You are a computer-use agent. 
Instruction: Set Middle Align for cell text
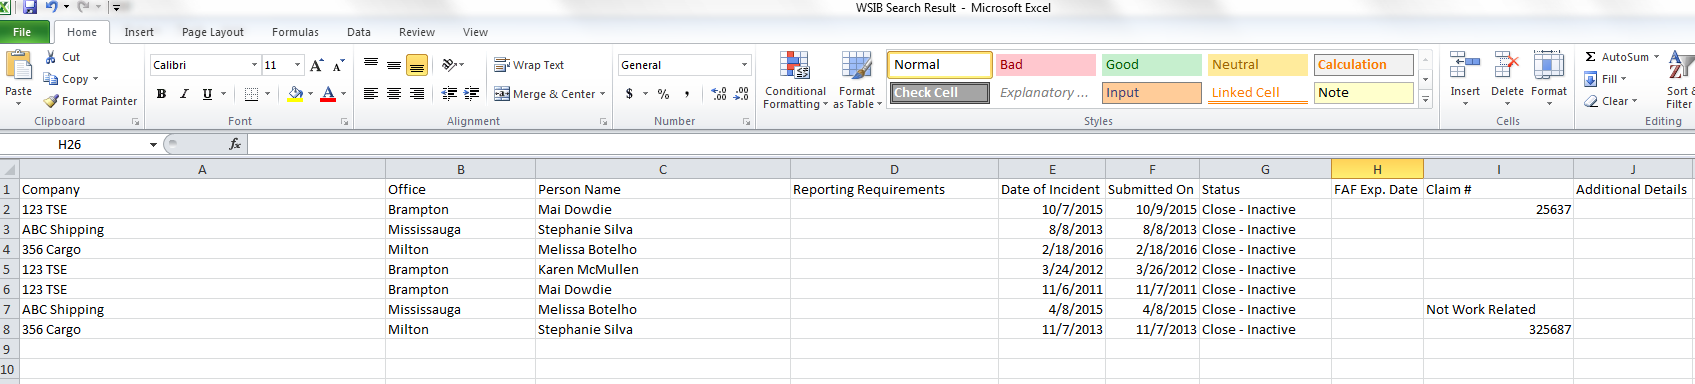(394, 65)
